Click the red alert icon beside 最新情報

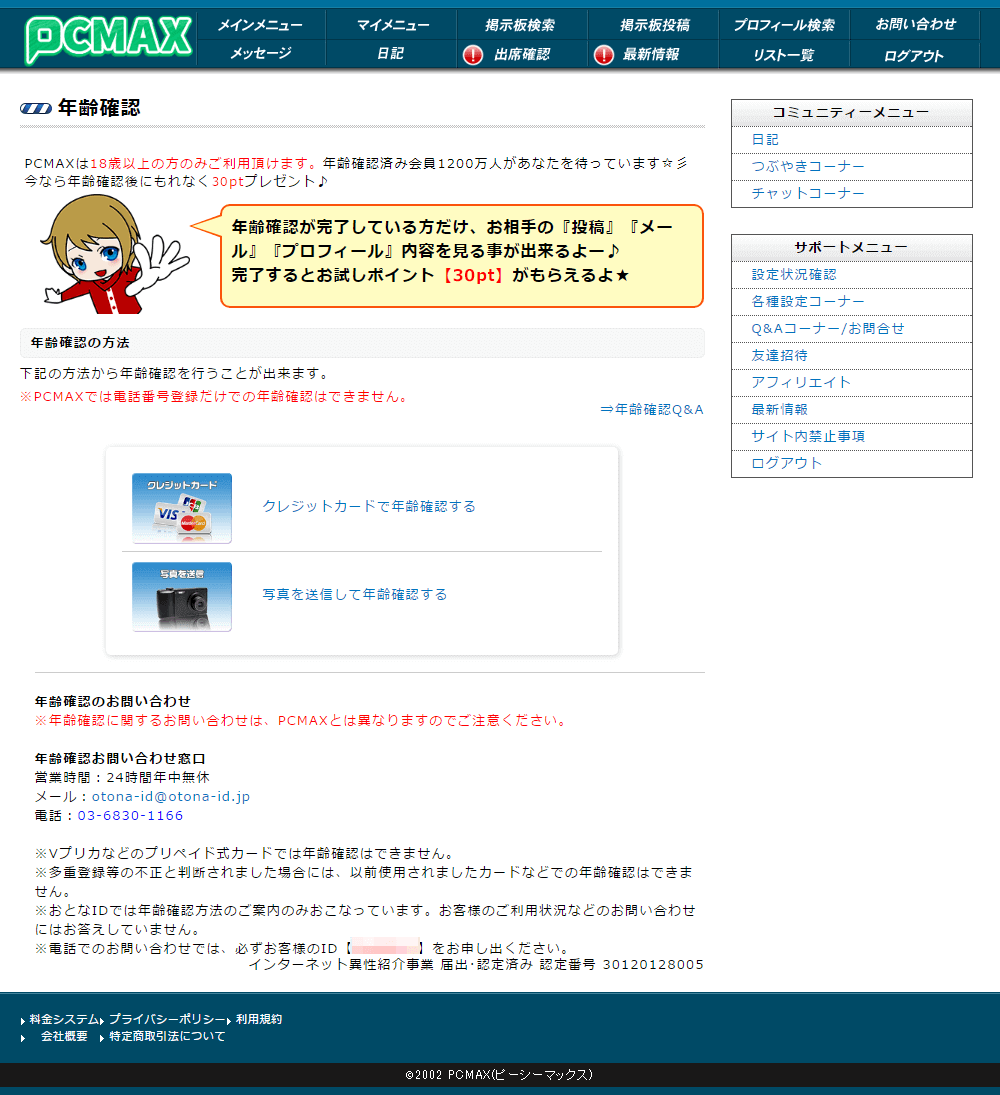604,54
